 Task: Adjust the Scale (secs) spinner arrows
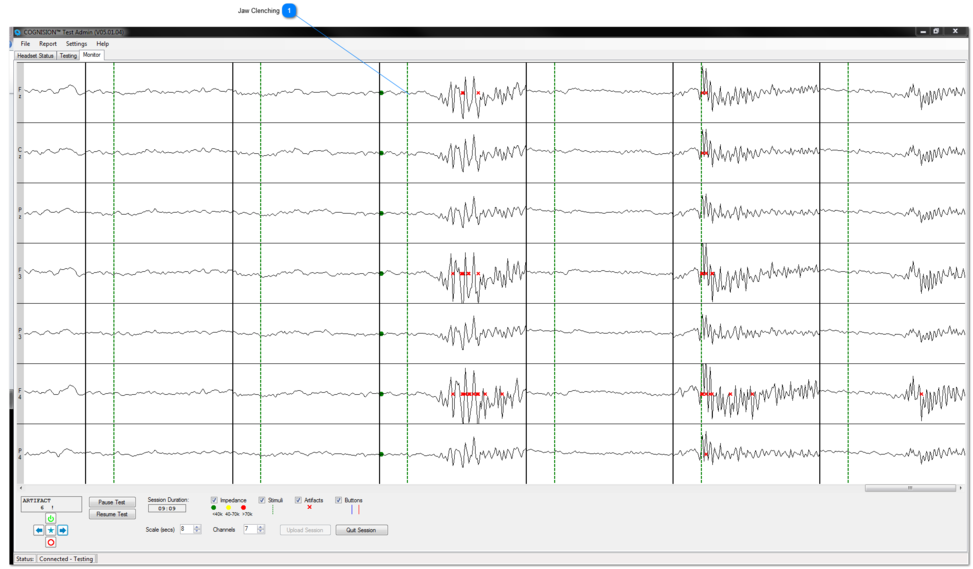[x=197, y=529]
